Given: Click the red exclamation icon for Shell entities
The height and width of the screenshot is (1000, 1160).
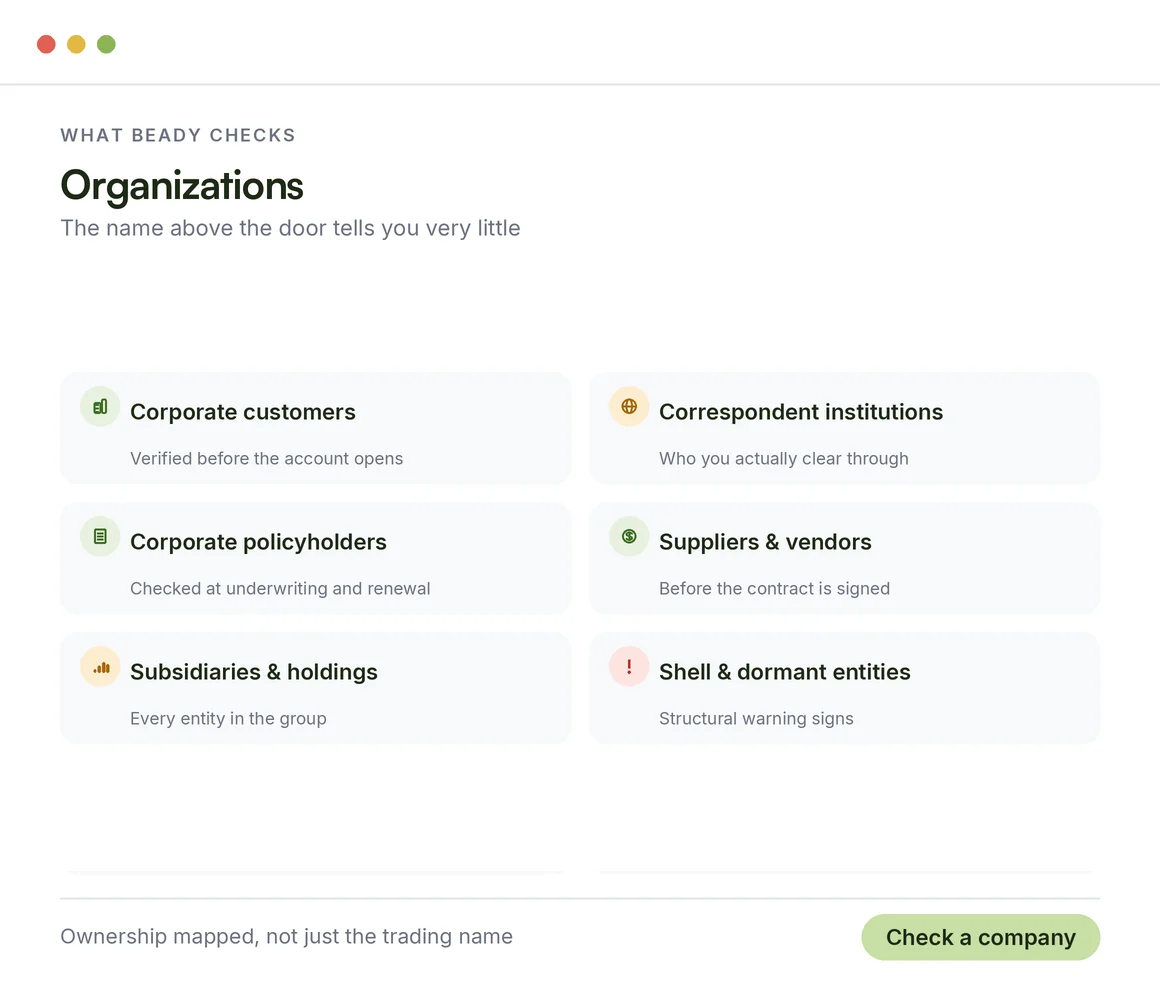Looking at the screenshot, I should (629, 666).
